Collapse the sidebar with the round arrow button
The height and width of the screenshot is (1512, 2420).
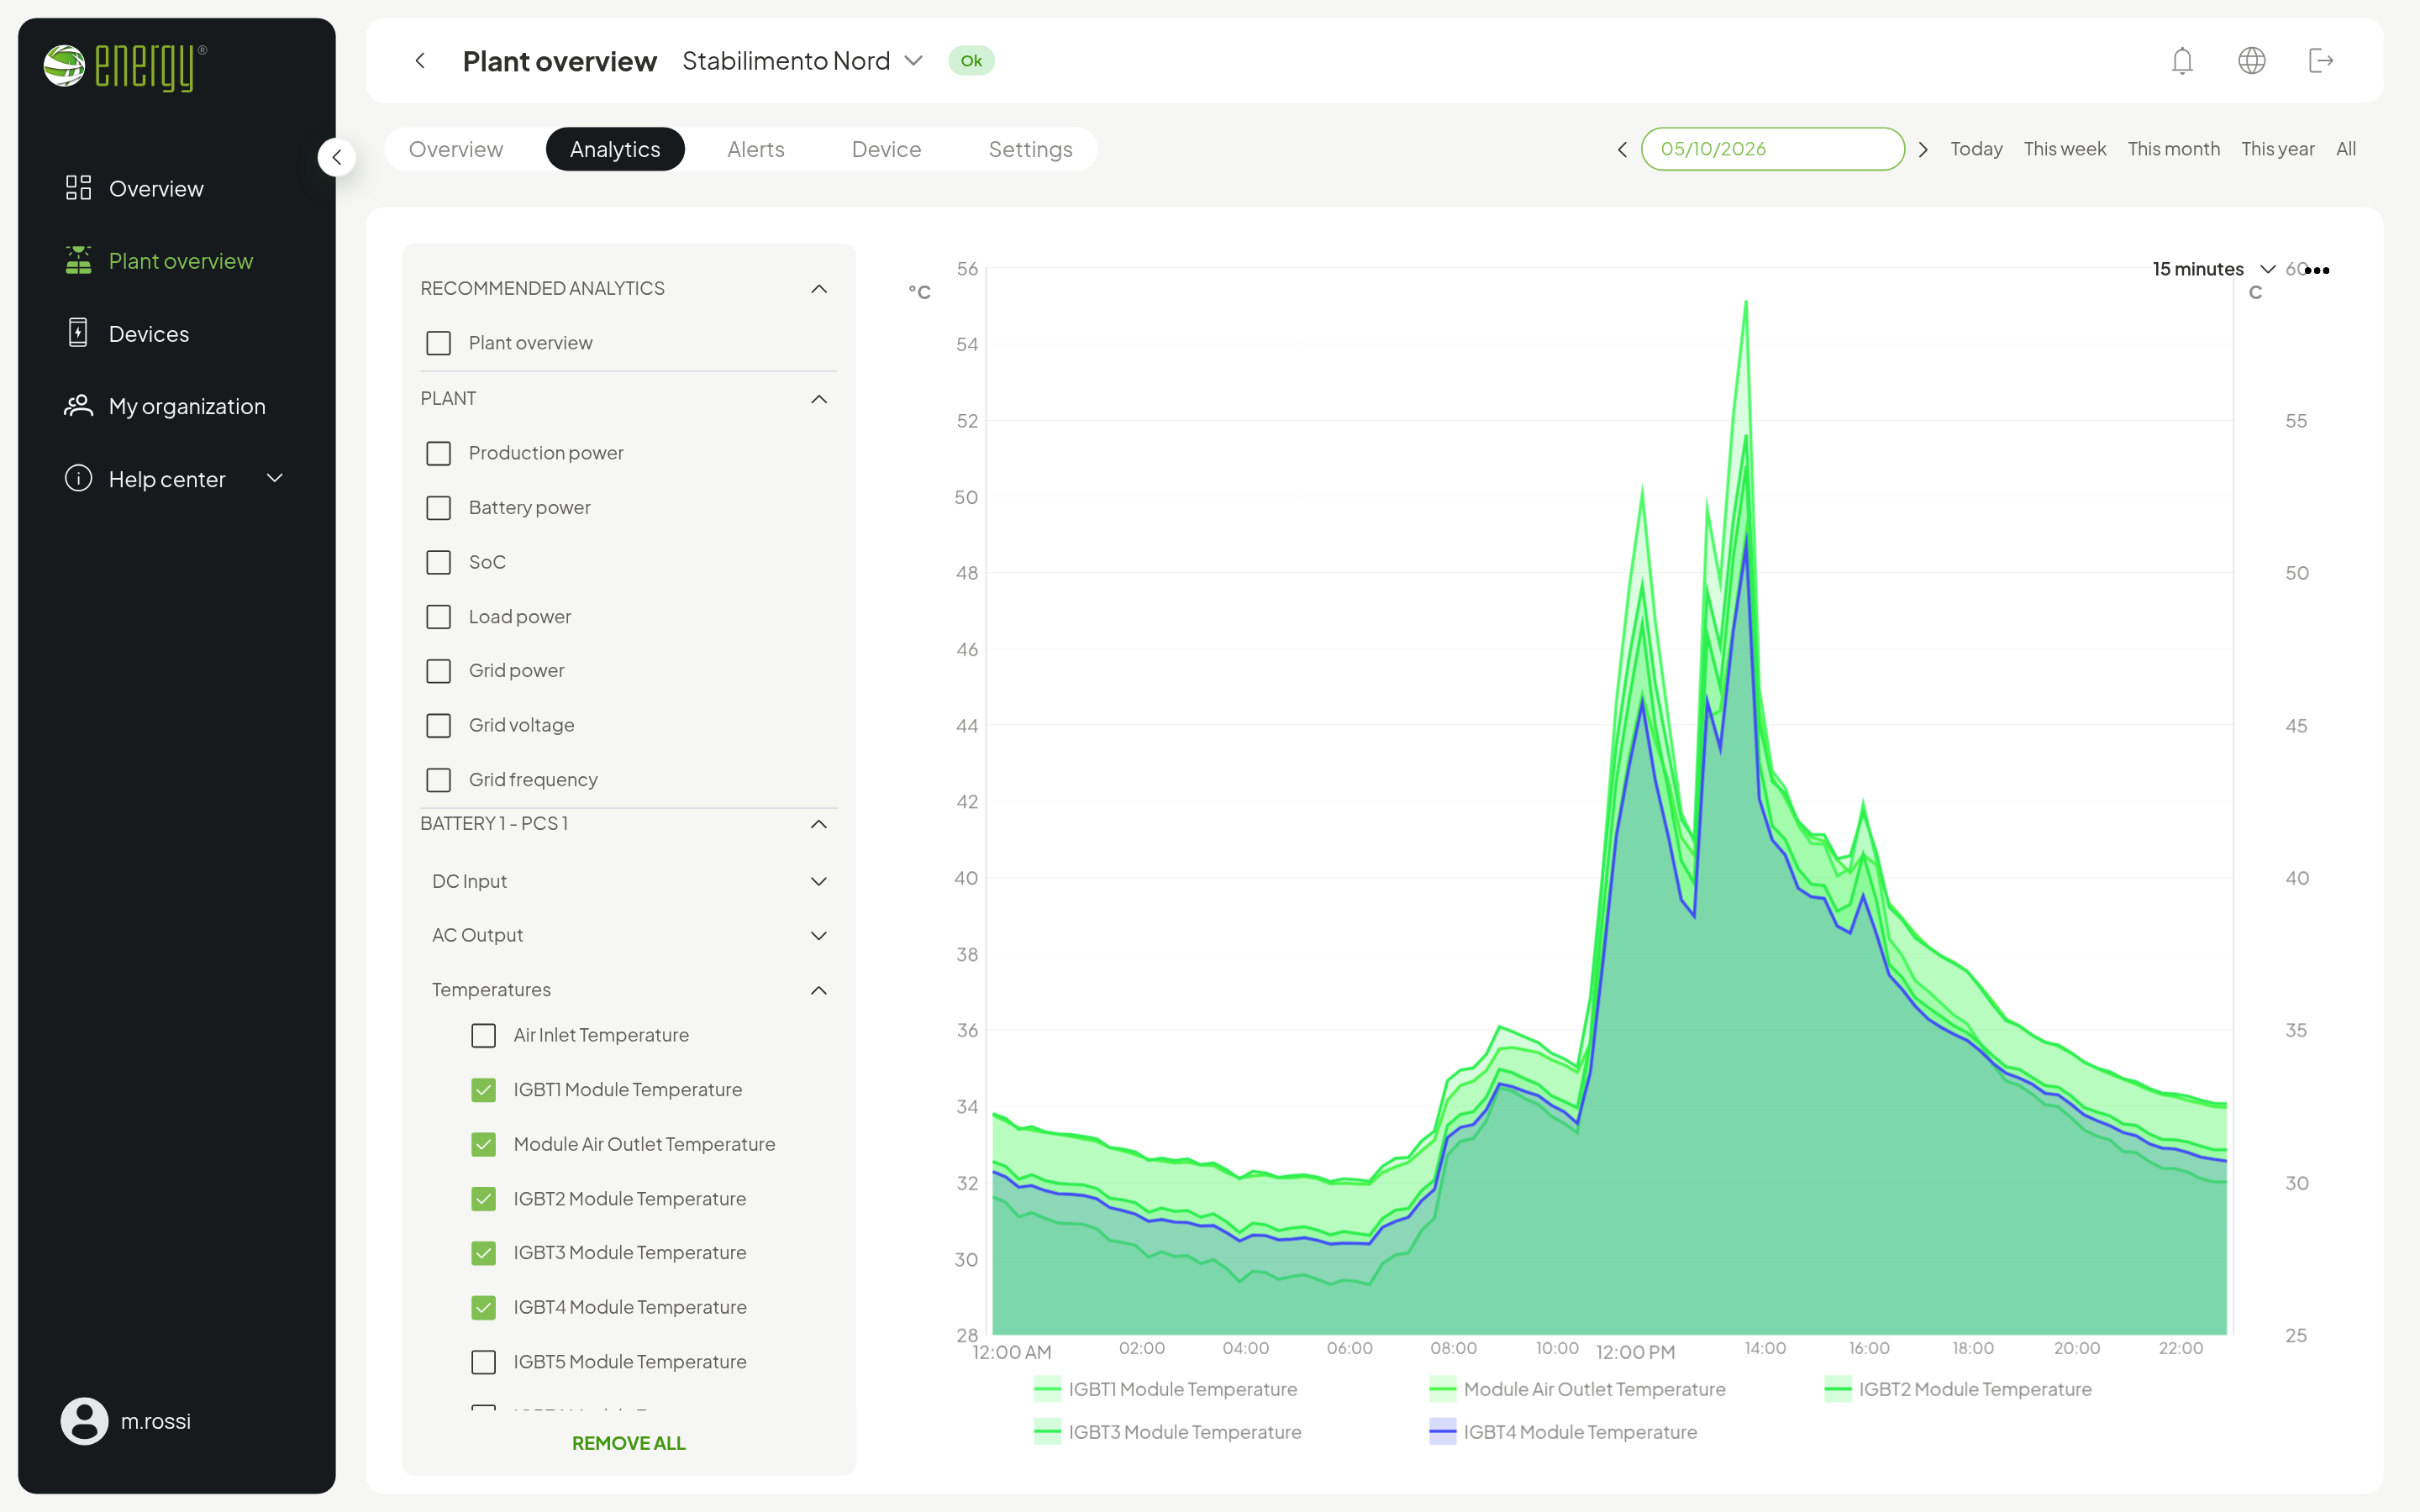(337, 157)
